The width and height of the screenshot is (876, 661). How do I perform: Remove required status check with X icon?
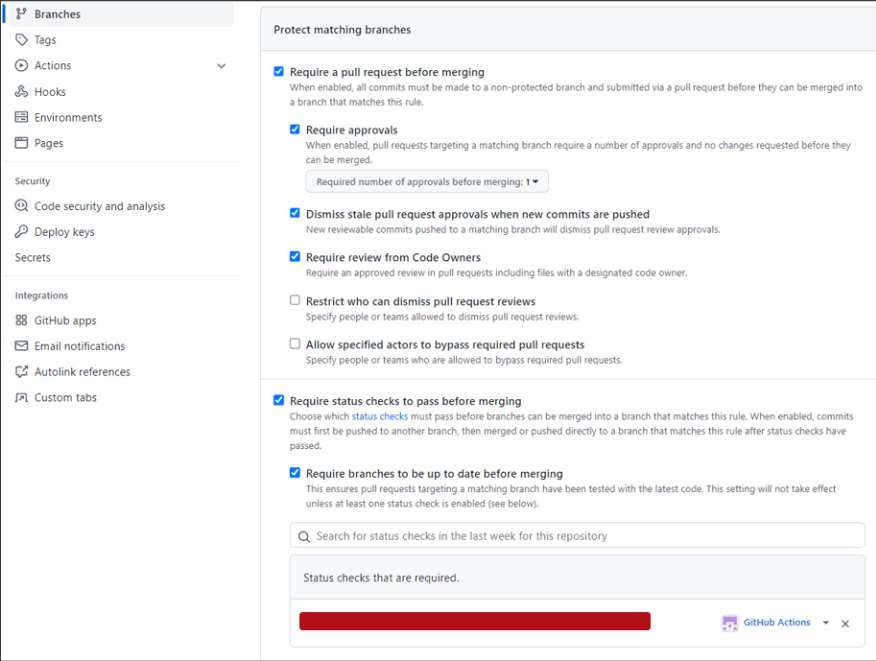pyautogui.click(x=845, y=624)
